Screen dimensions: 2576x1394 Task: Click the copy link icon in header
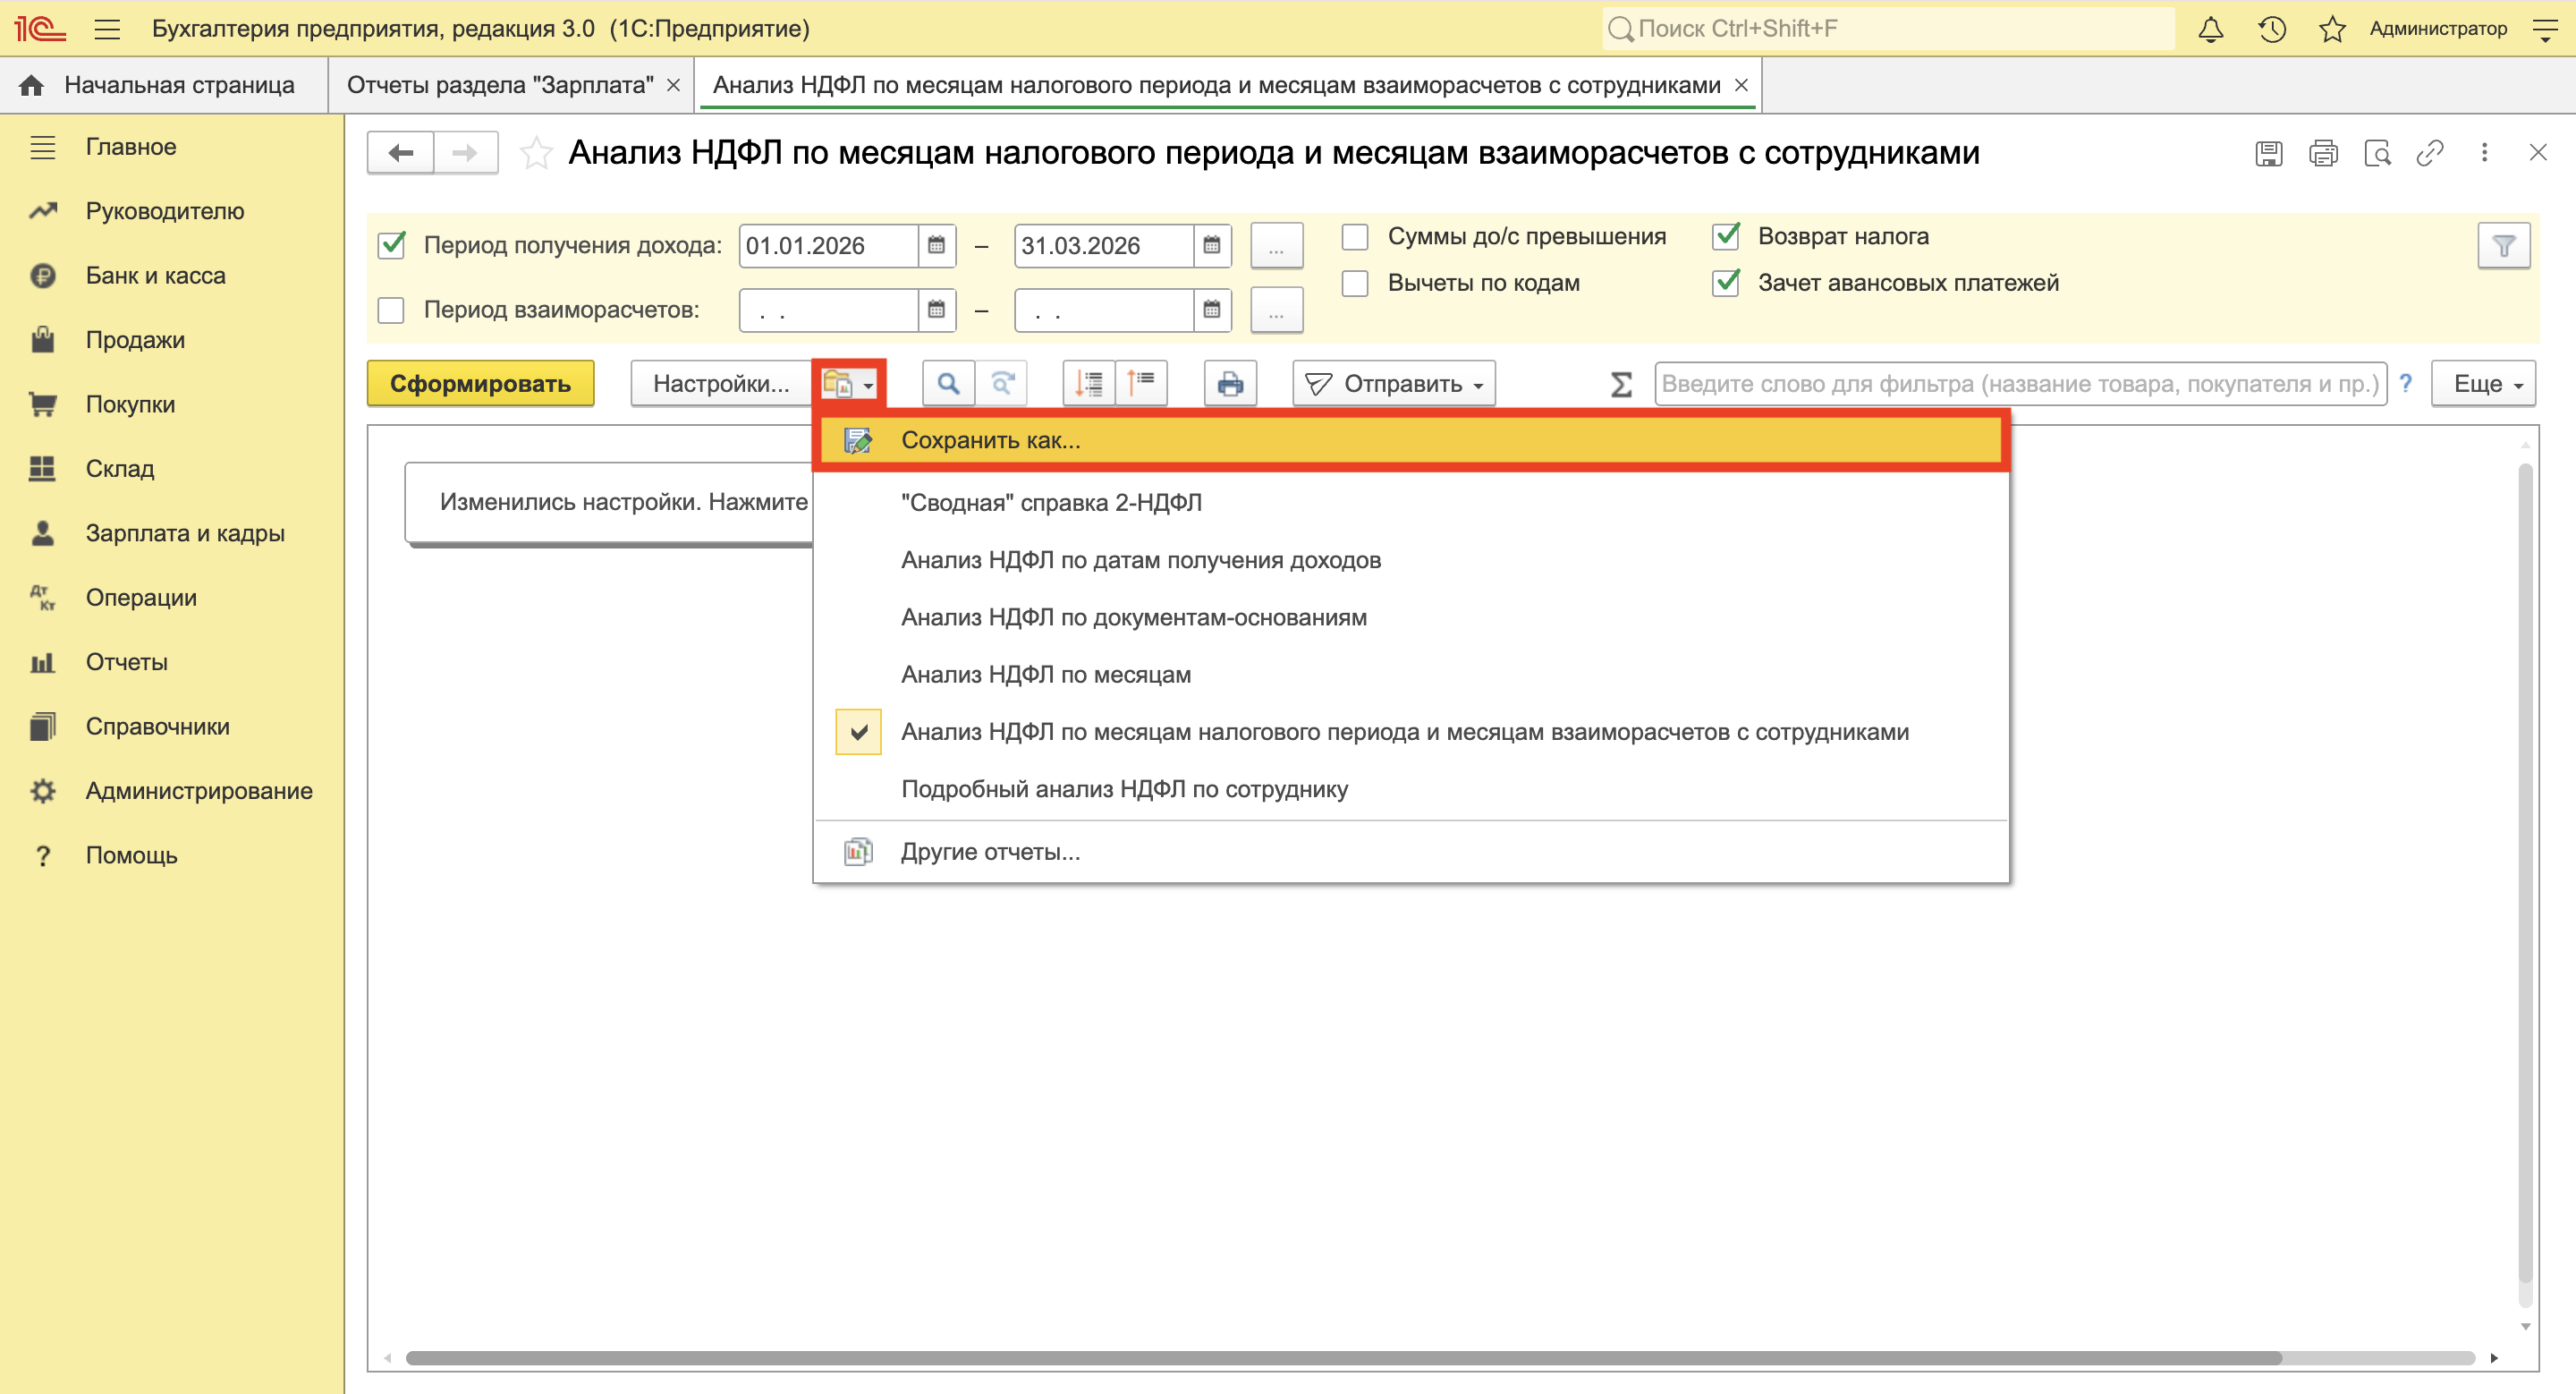[x=2430, y=153]
